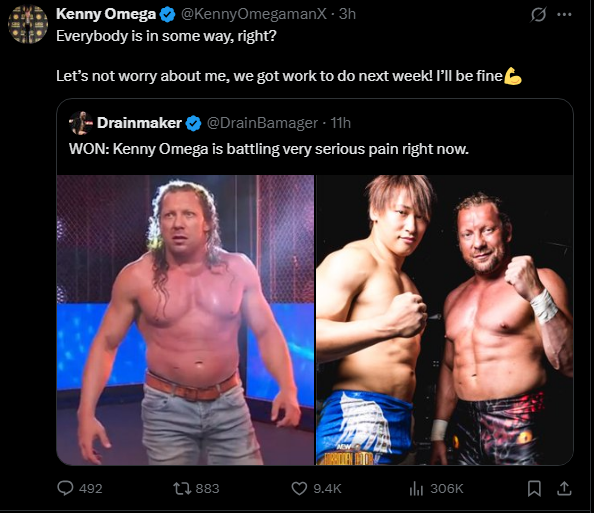Click the reply speech bubble icon
594x513 pixels.
pyautogui.click(x=65, y=488)
